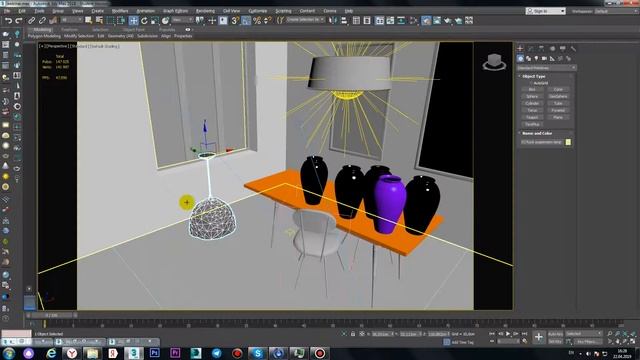Toggle the Spinner Snap button

pyautogui.click(x=267, y=20)
